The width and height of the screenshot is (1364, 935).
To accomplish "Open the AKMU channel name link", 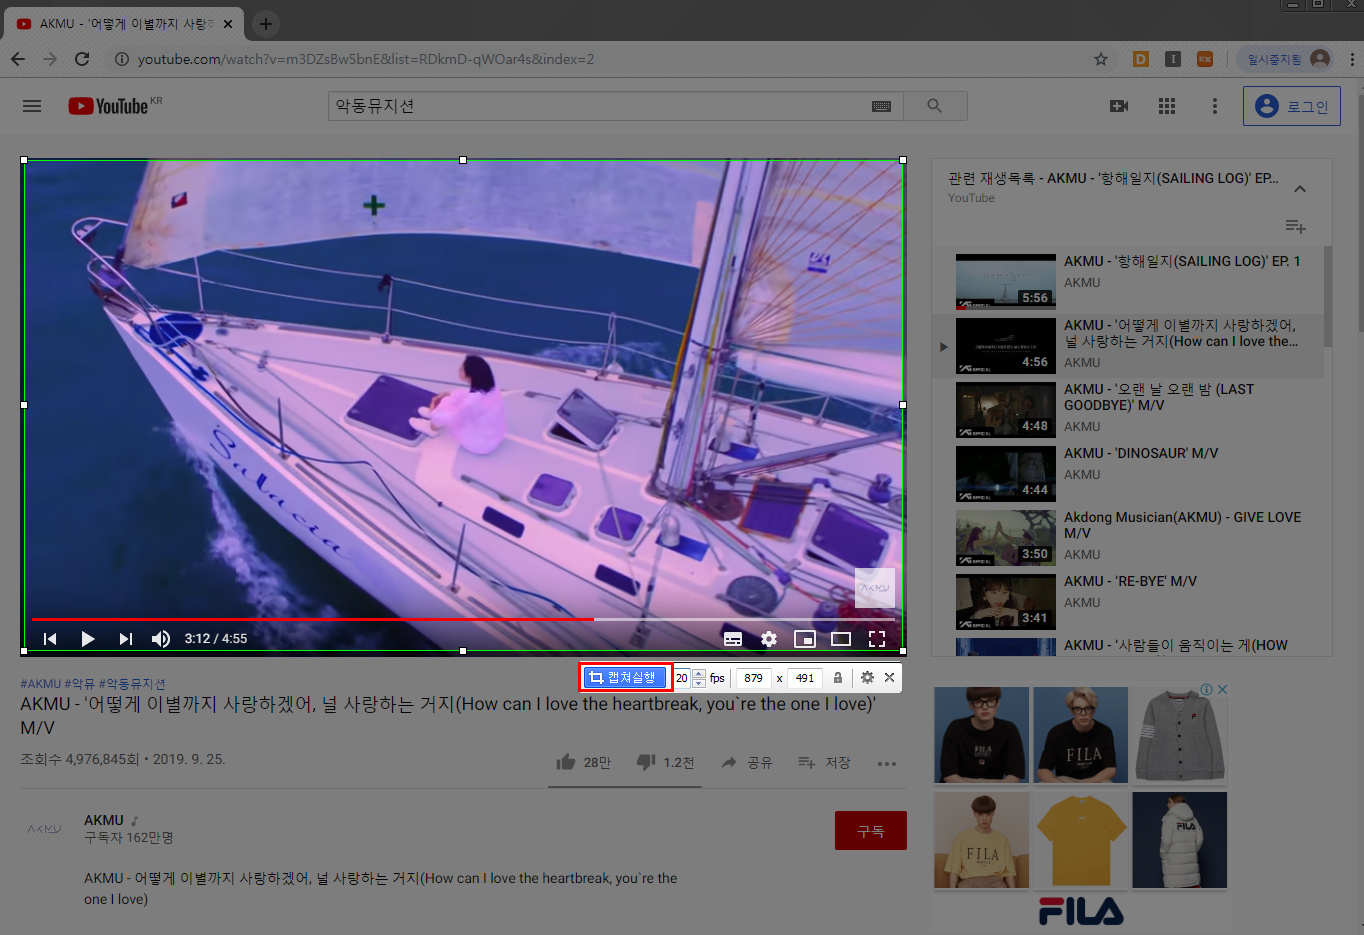I will pyautogui.click(x=104, y=820).
